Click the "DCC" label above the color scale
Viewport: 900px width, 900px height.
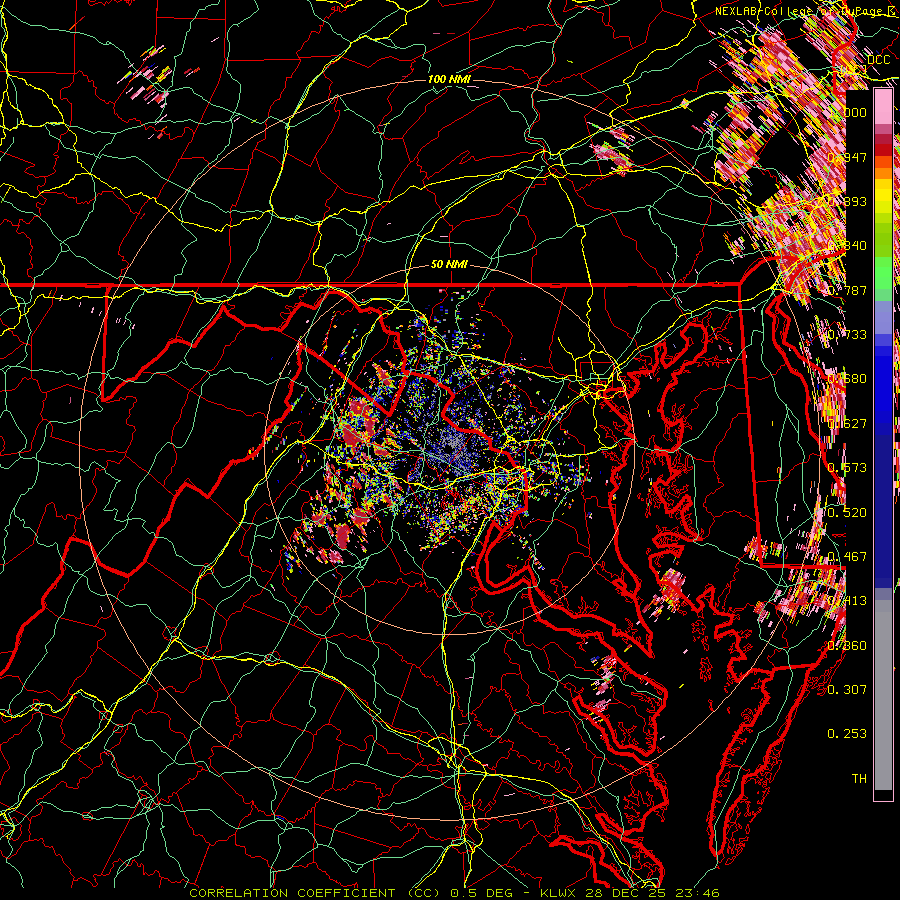coord(878,60)
